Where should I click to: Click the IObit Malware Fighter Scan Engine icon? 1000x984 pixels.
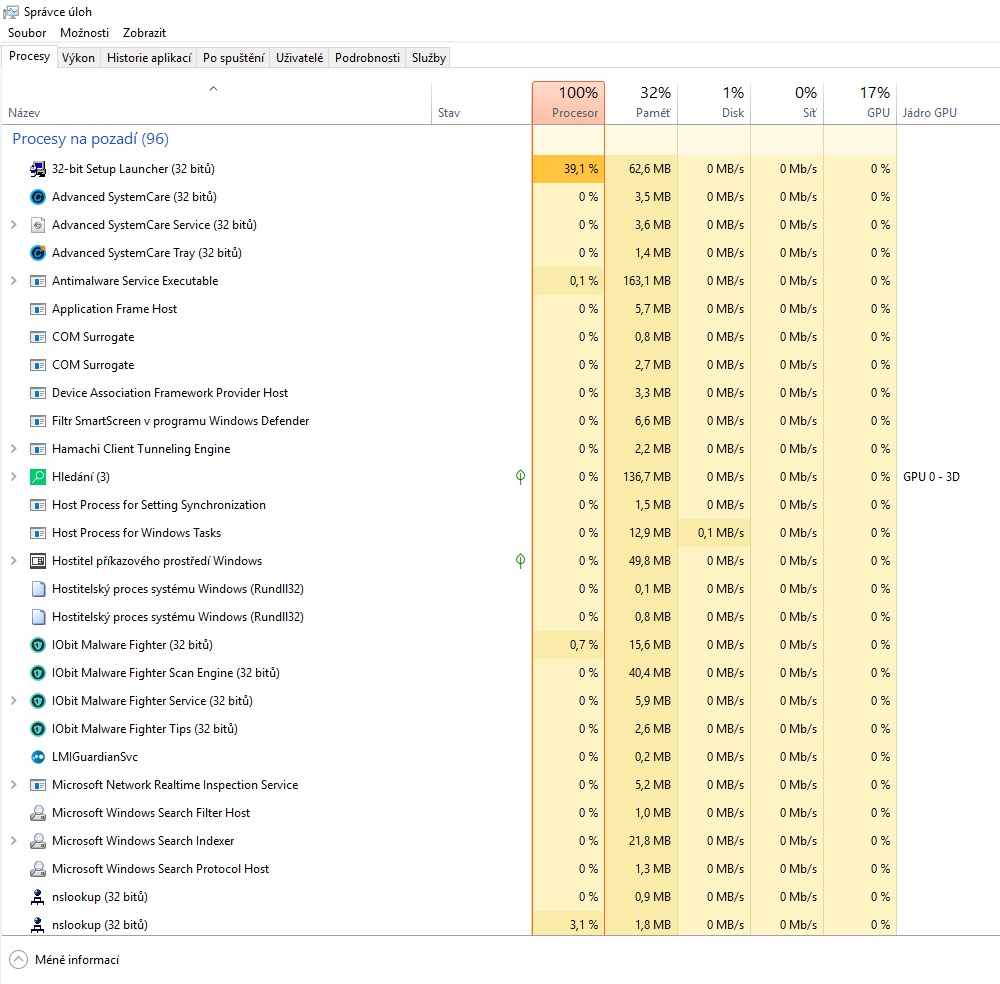pos(38,673)
